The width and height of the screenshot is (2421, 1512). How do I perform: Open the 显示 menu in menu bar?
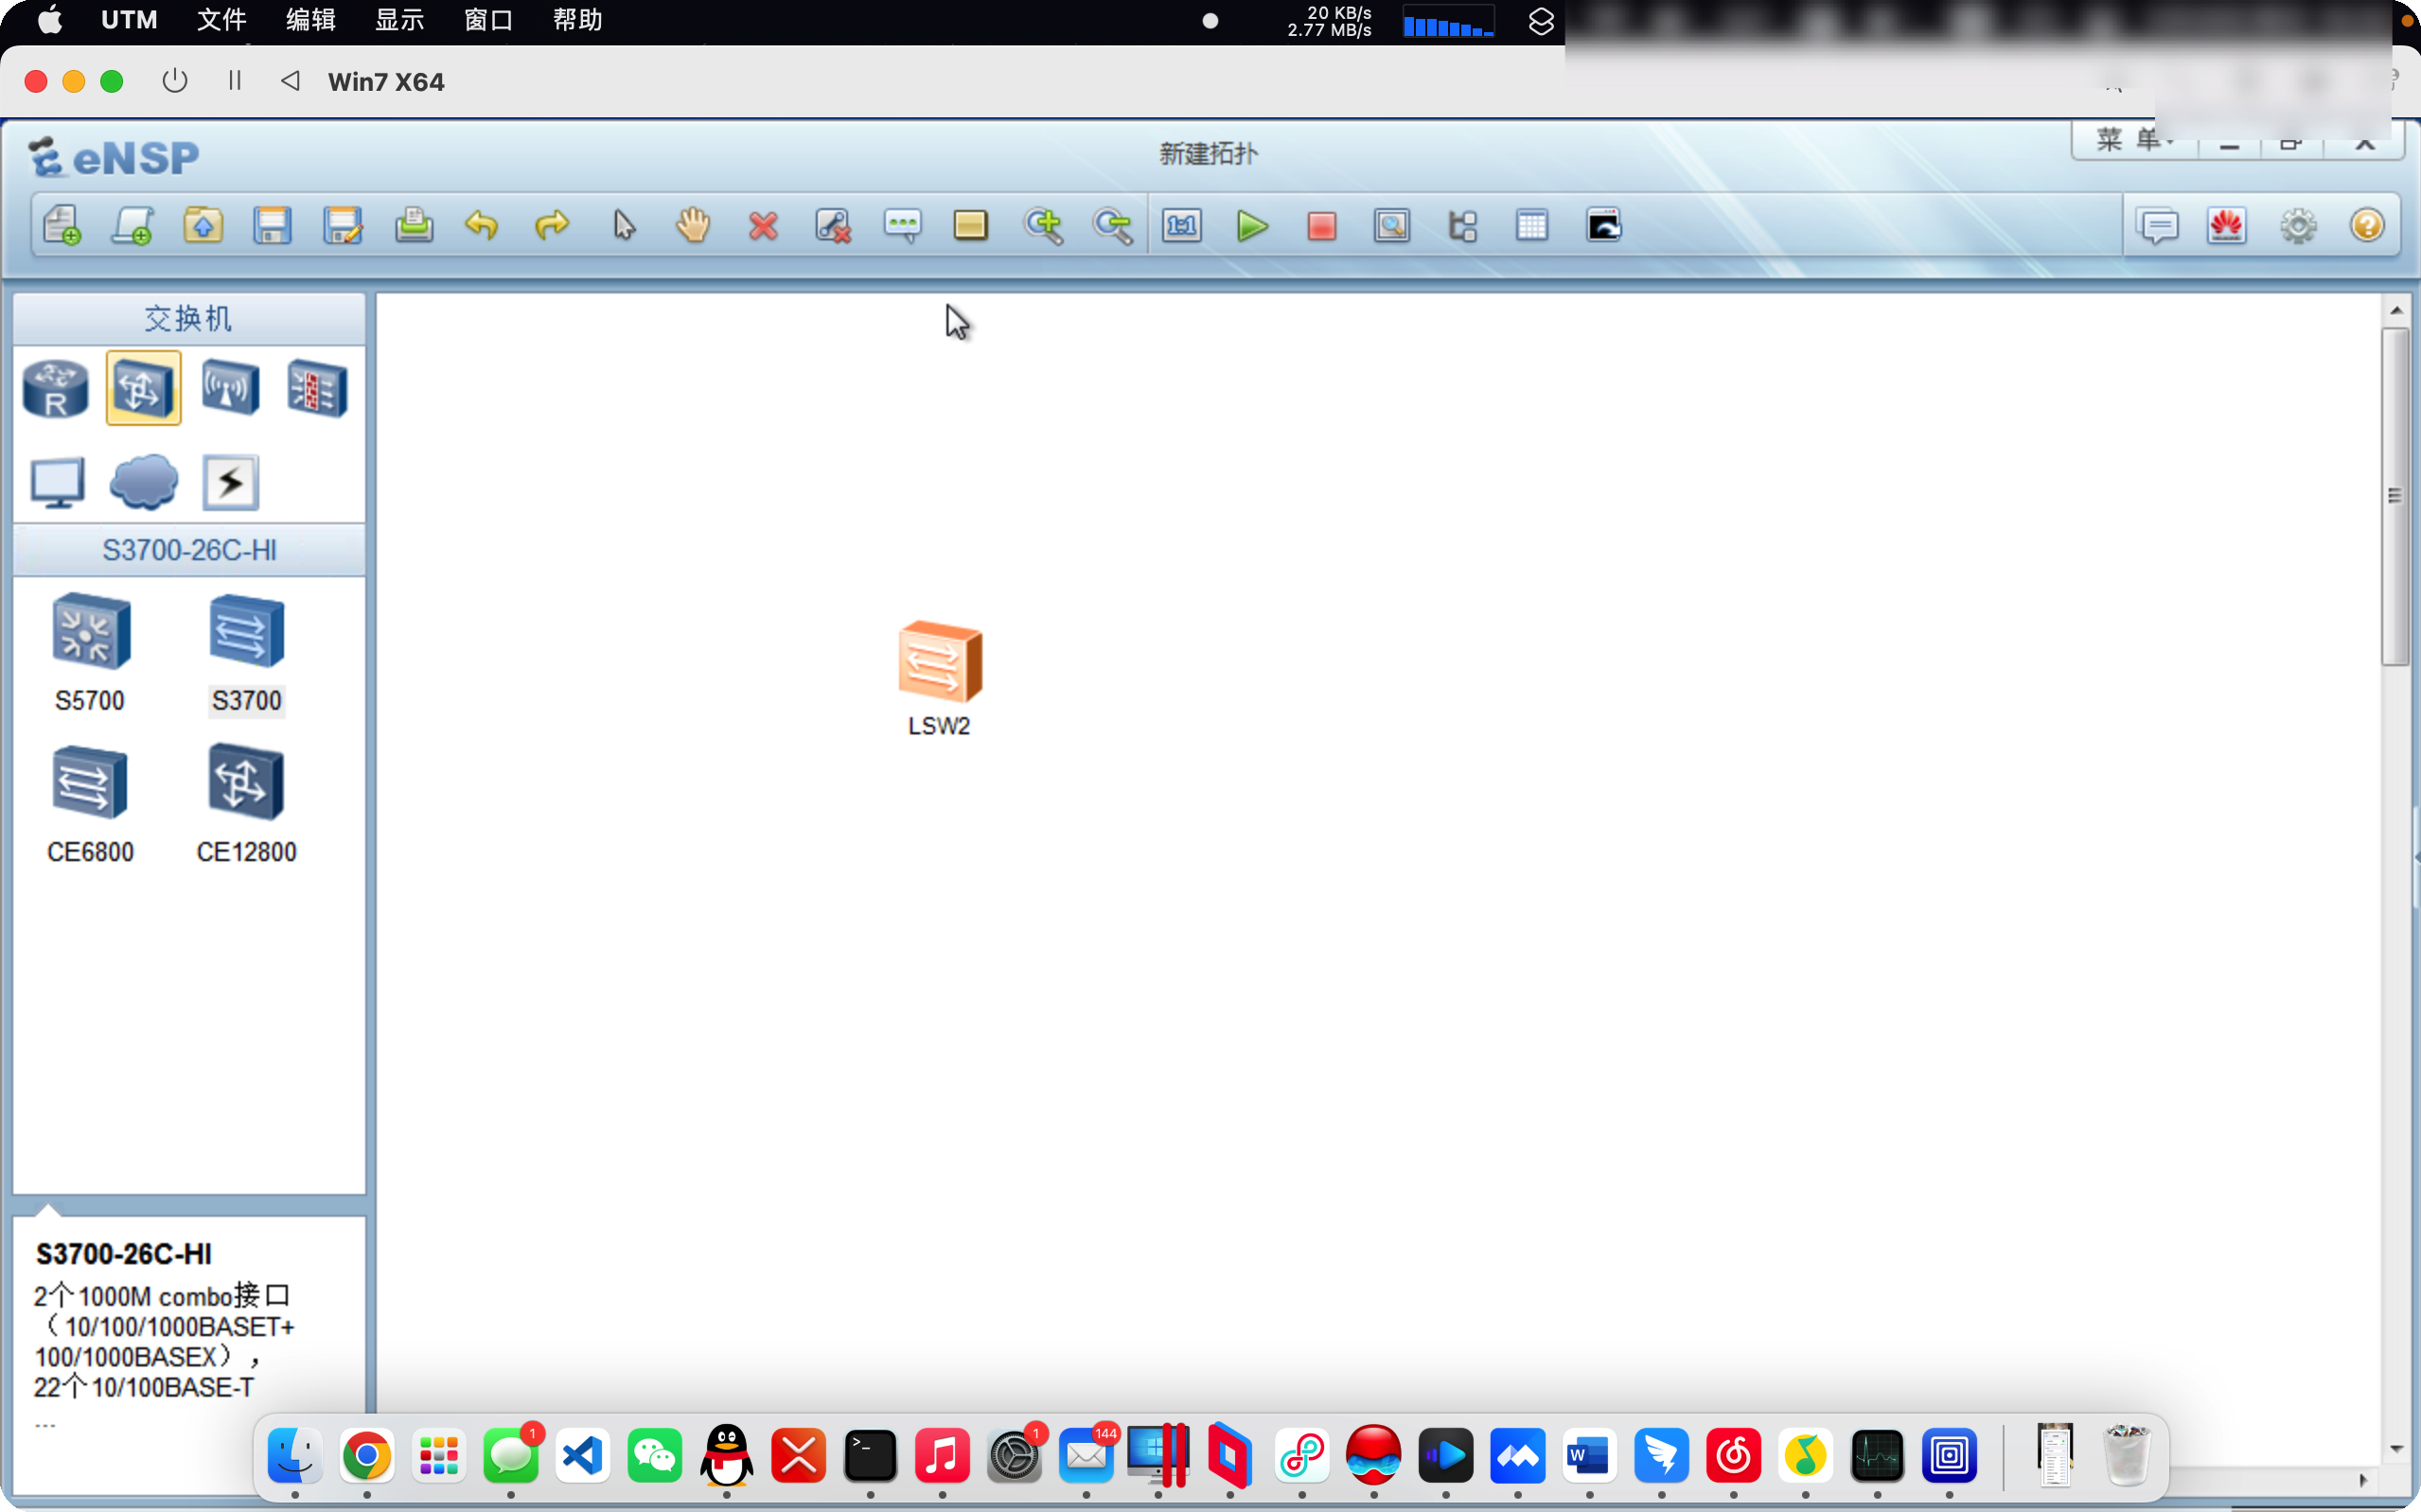[399, 20]
